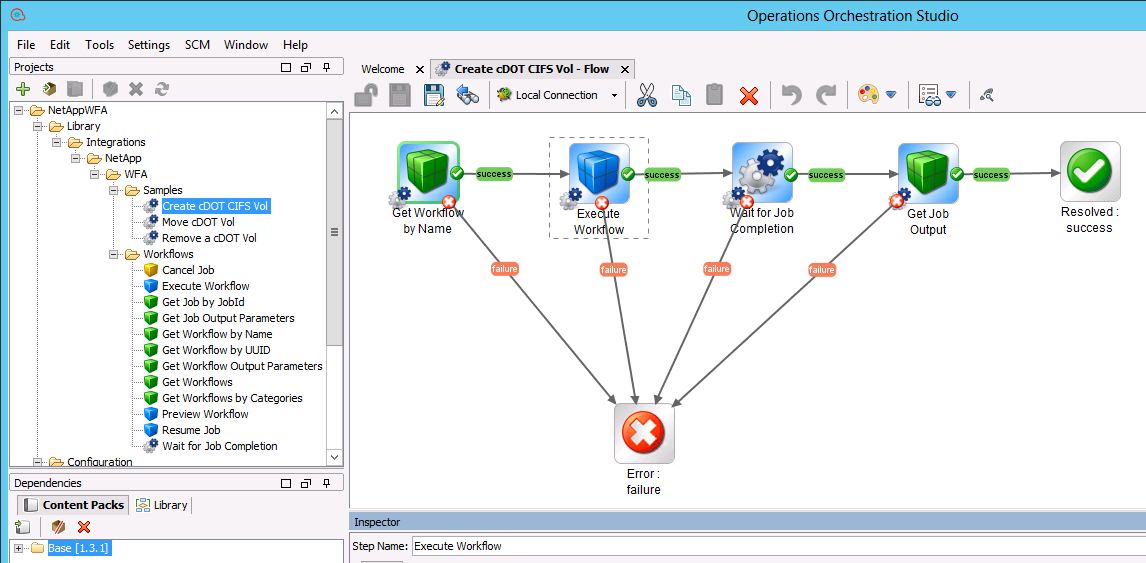Select the Get Job Output step
The width and height of the screenshot is (1146, 563).
(928, 173)
